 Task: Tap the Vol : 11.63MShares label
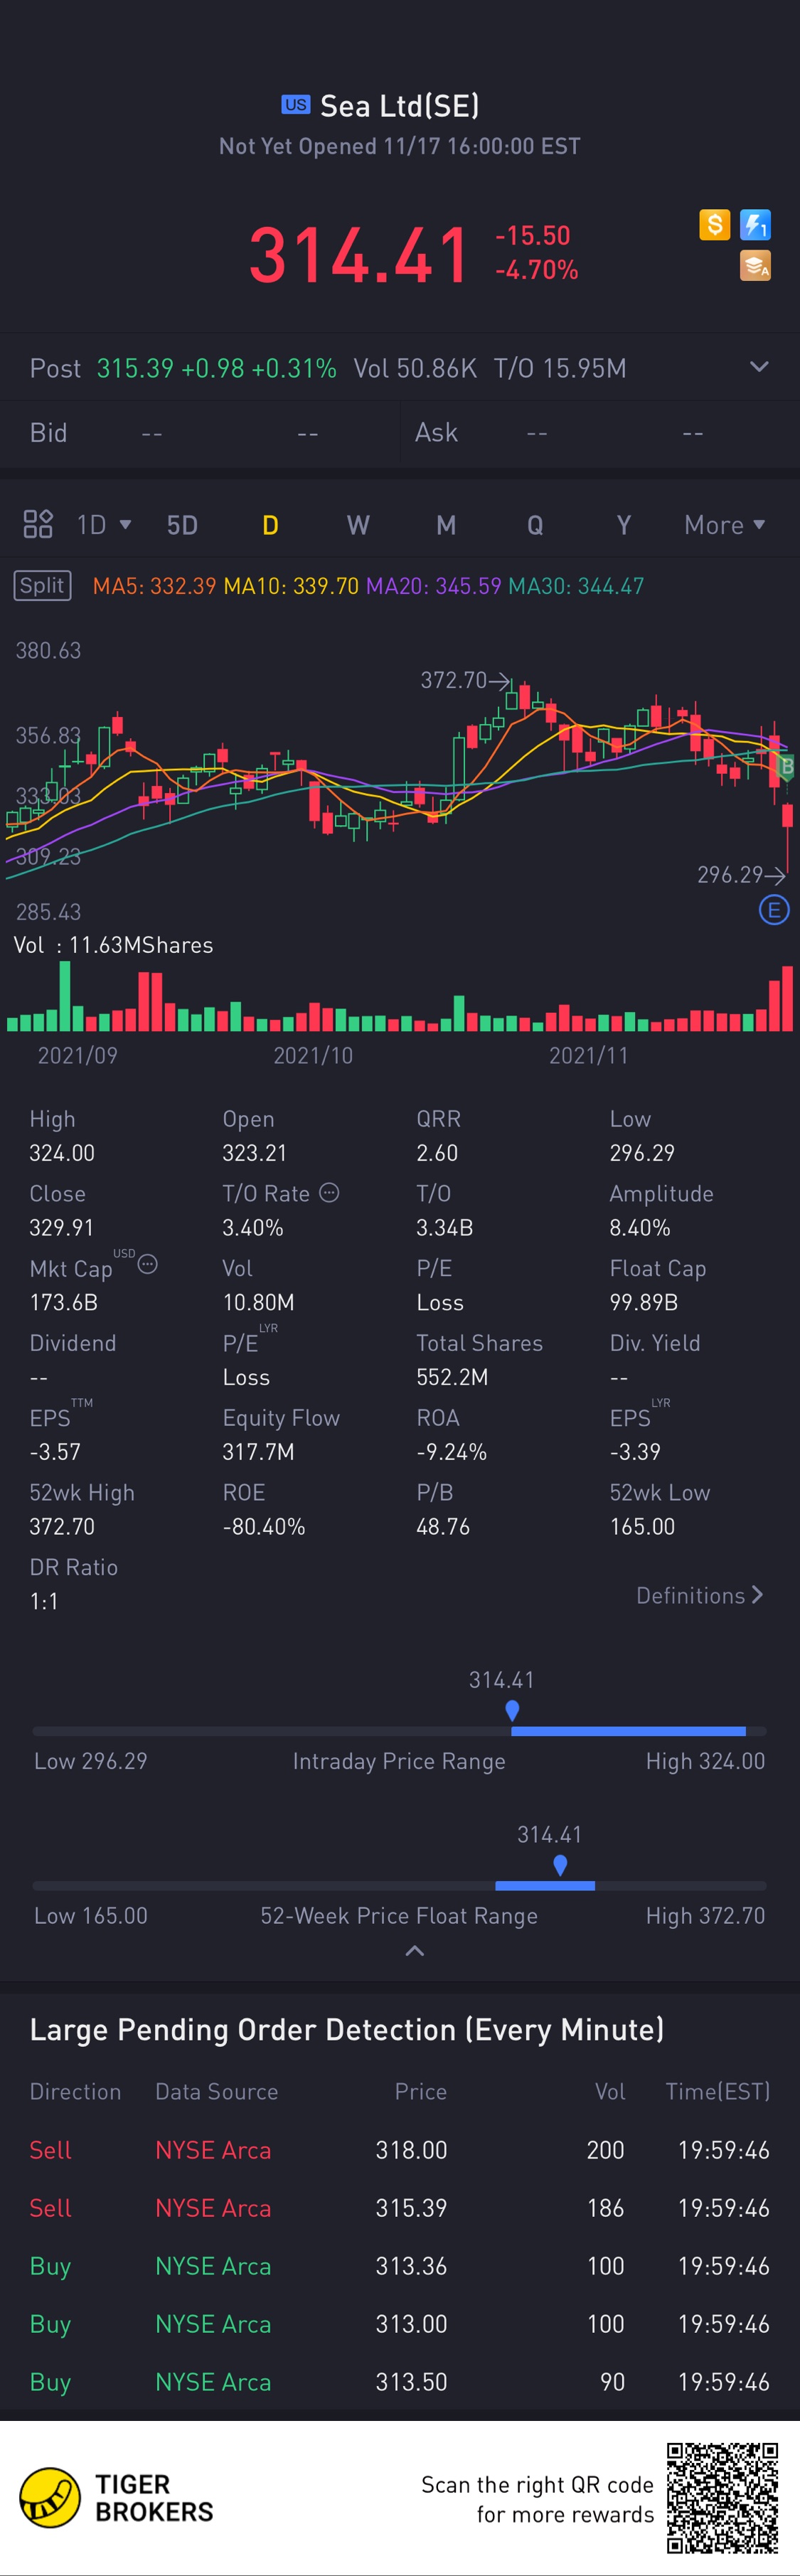click(x=113, y=945)
